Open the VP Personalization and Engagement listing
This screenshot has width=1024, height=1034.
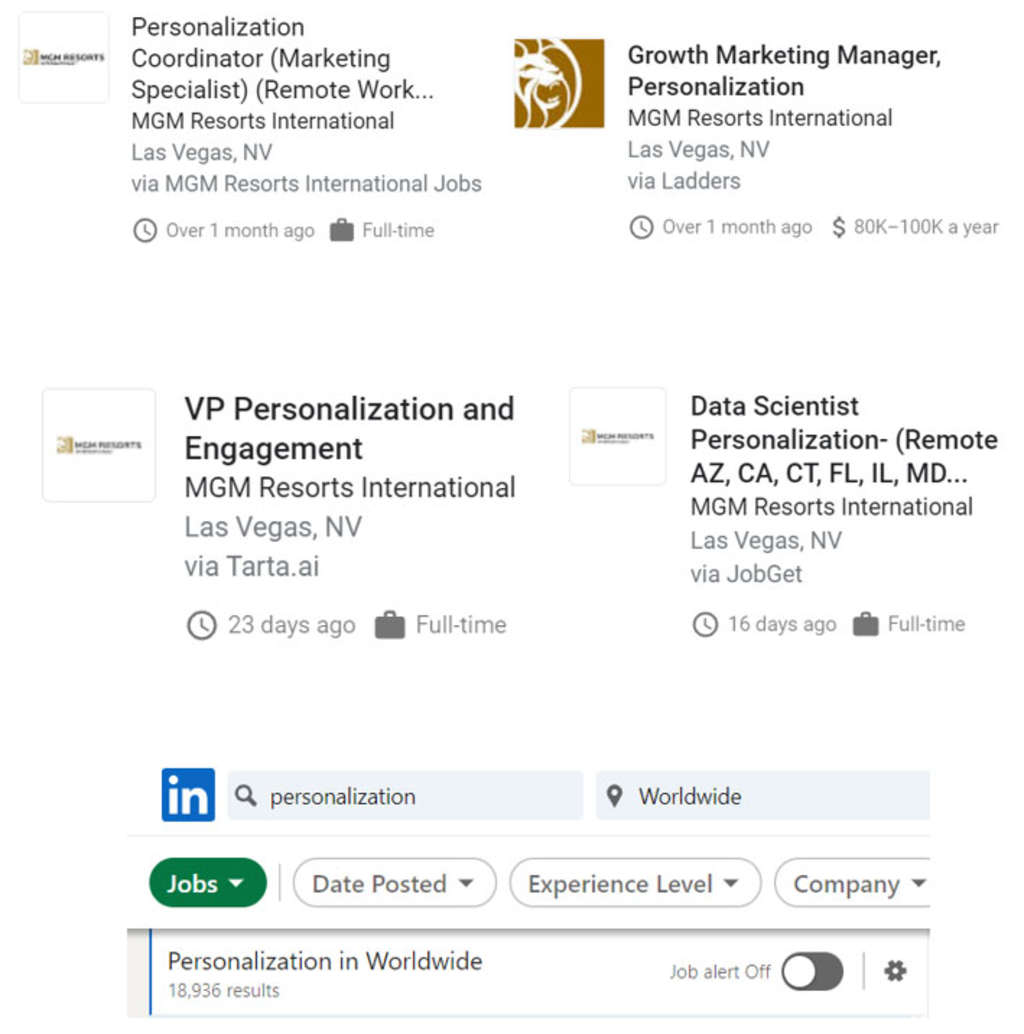pyautogui.click(x=349, y=429)
